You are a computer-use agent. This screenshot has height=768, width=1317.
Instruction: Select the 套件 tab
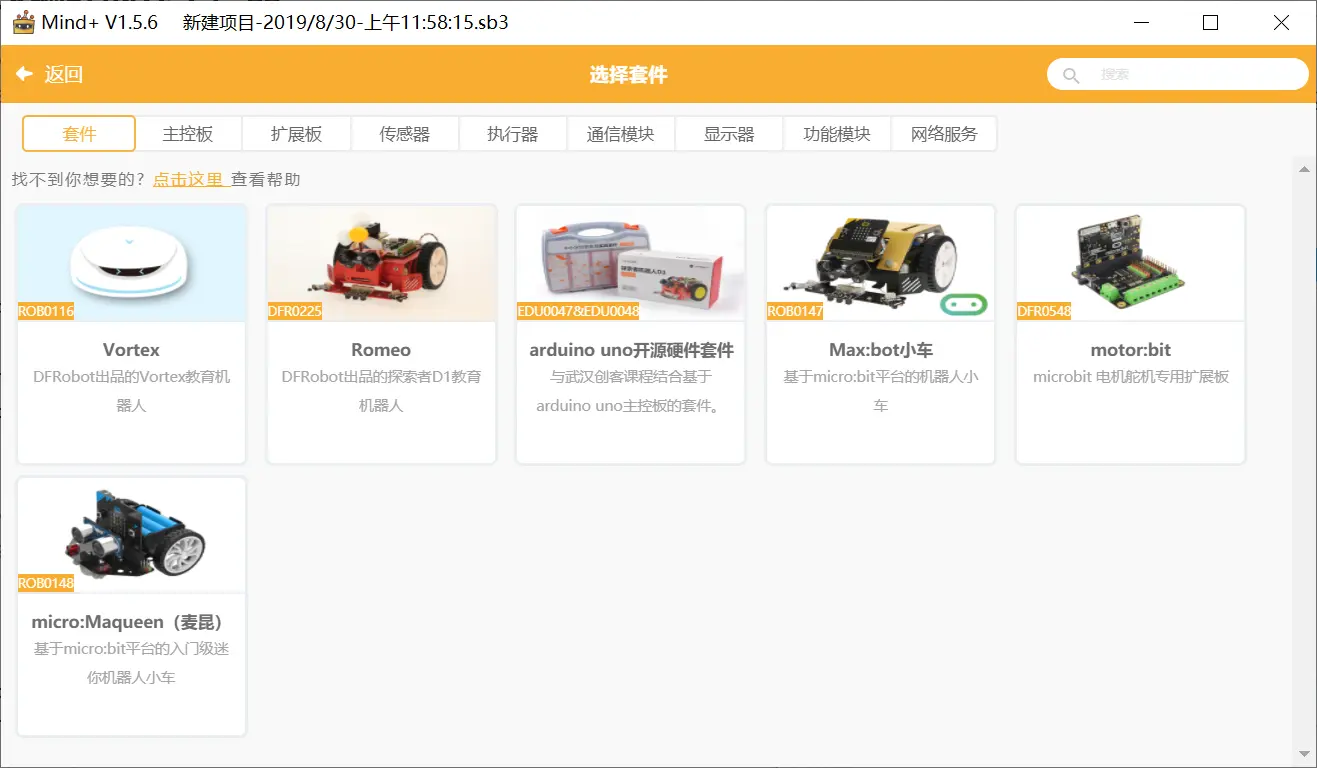pyautogui.click(x=79, y=134)
